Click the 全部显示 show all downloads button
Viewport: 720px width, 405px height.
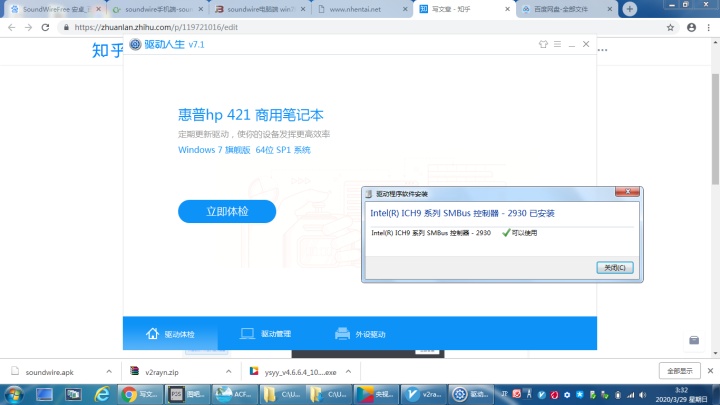tap(680, 371)
